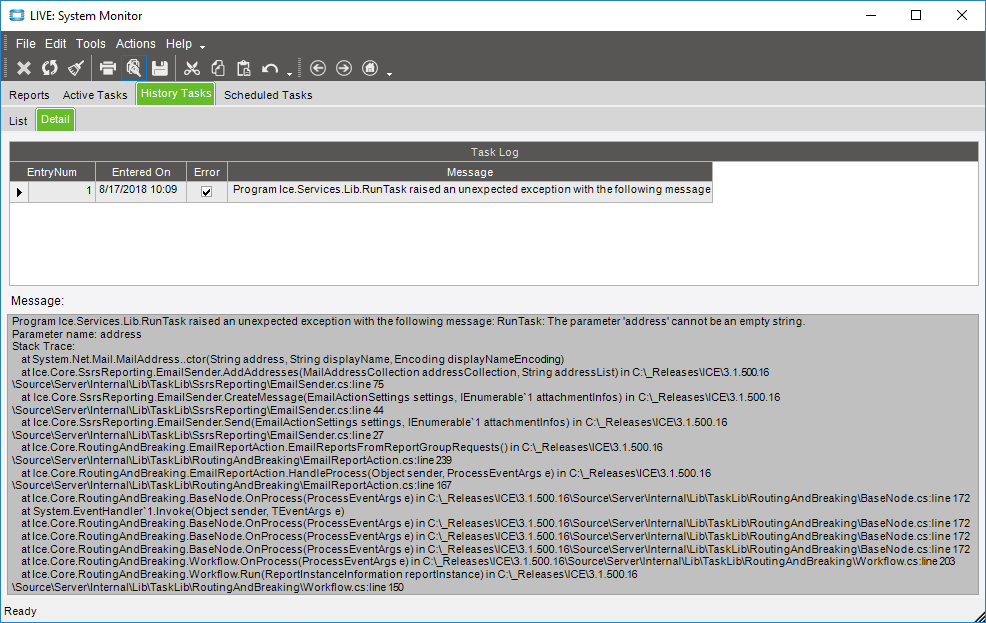Sort by the Entered On column header

point(141,172)
